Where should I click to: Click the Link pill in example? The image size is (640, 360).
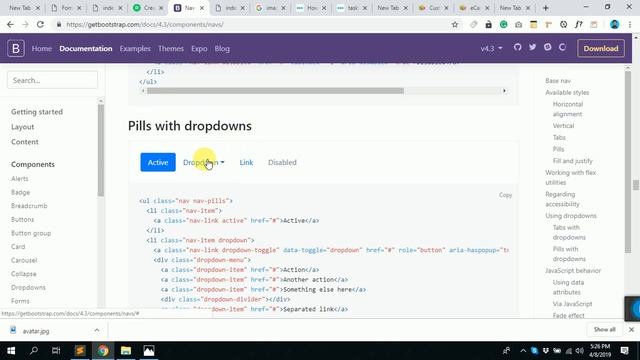[246, 162]
